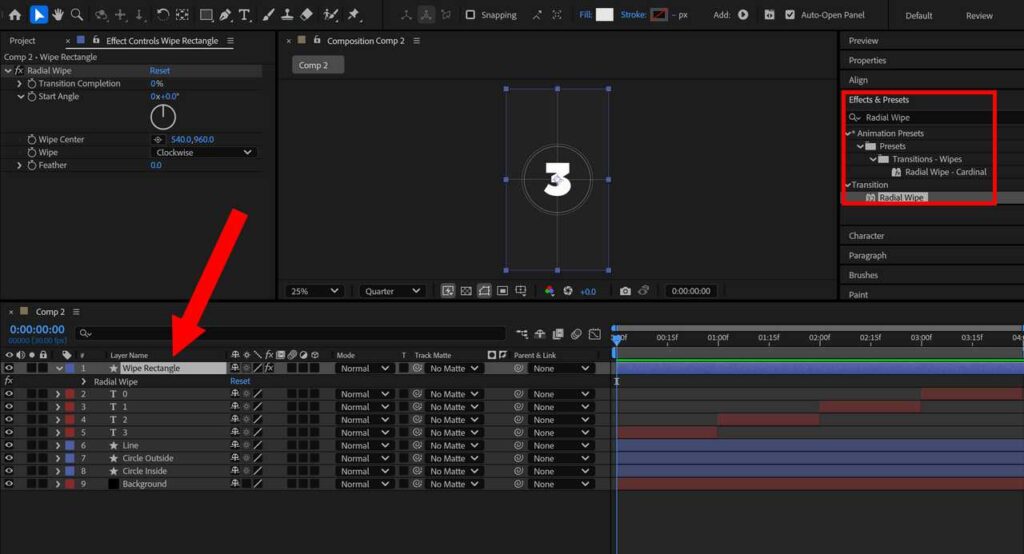Open the Align panel
The image size is (1024, 554).
pyautogui.click(x=858, y=80)
